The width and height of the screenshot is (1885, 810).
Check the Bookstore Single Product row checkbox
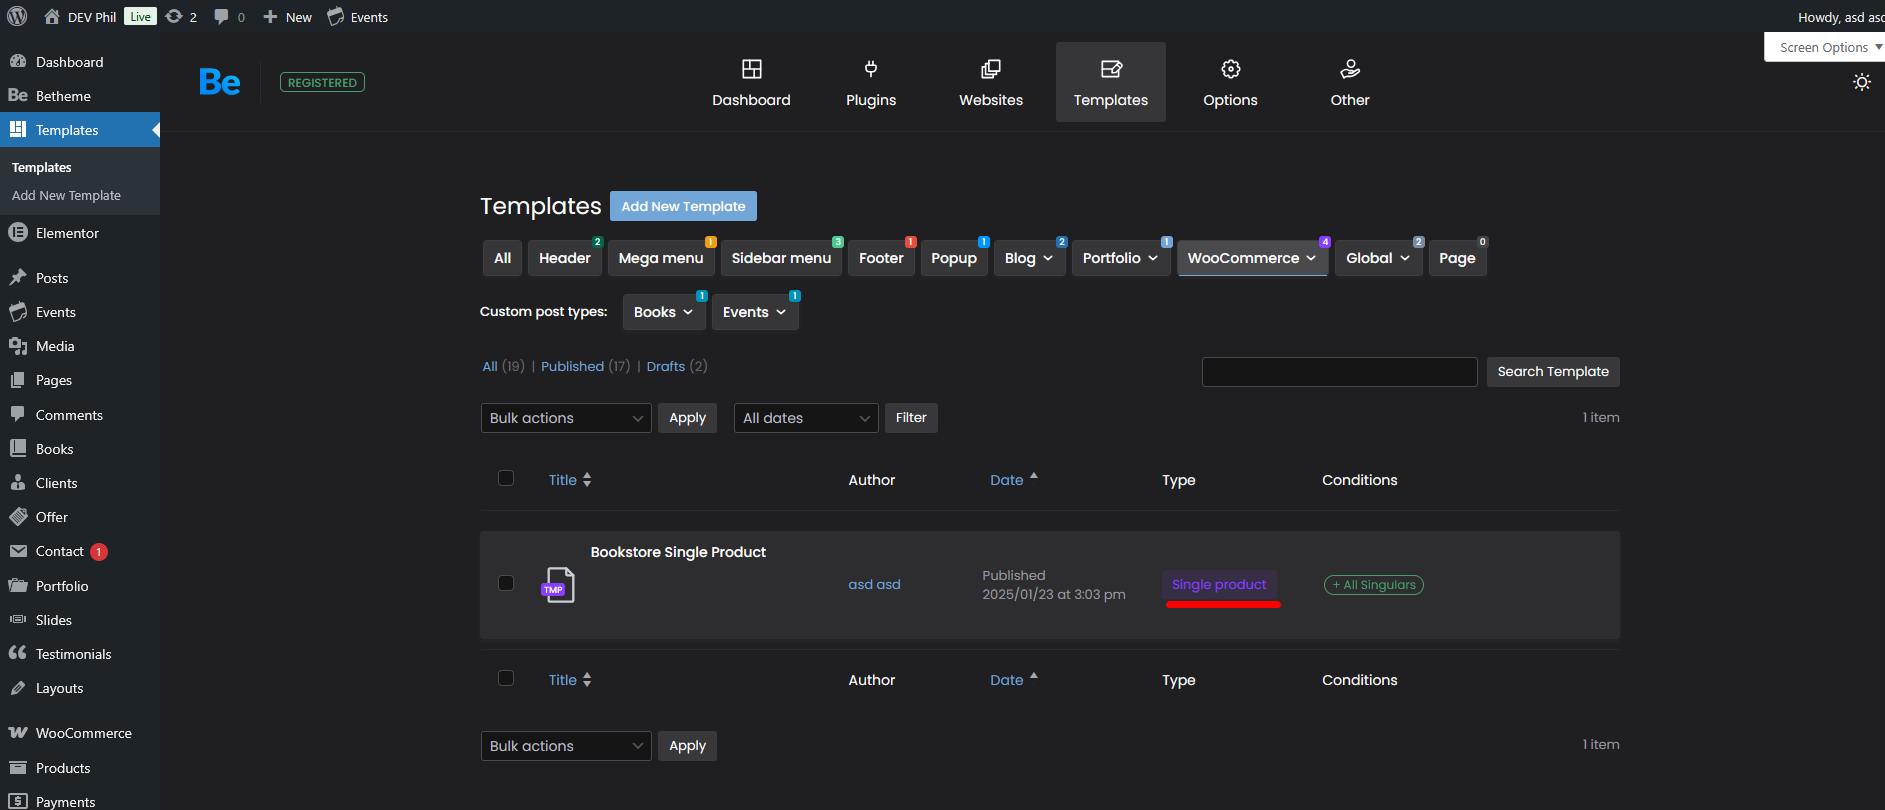point(506,583)
